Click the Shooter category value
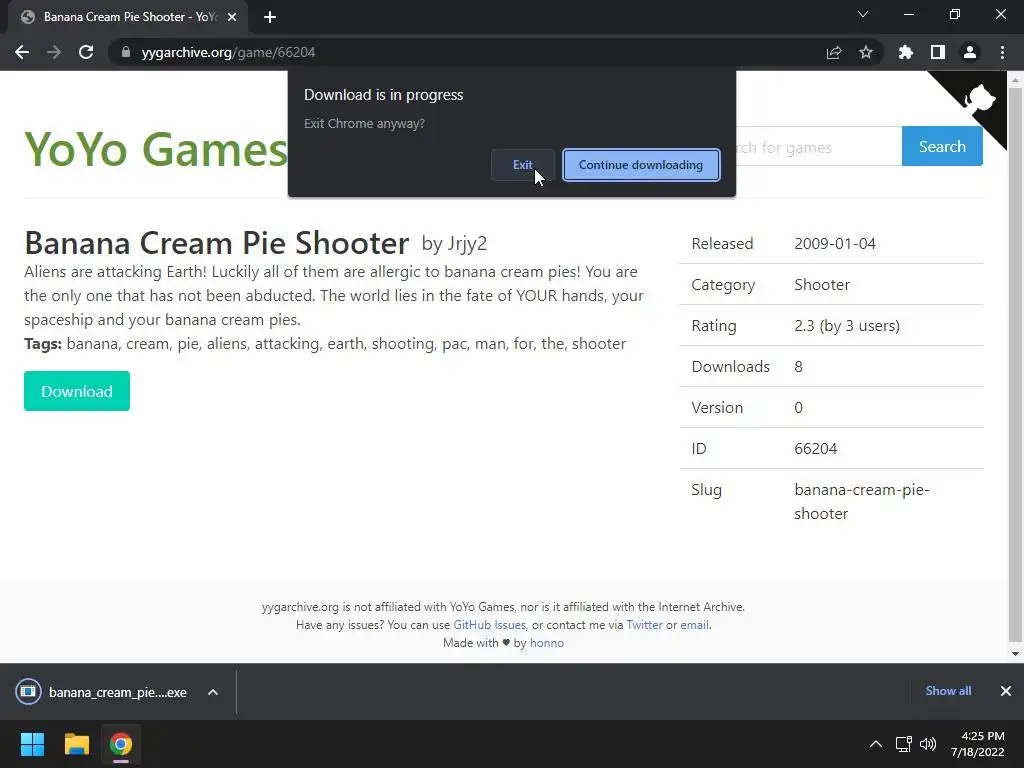Viewport: 1024px width, 768px height. coord(822,285)
